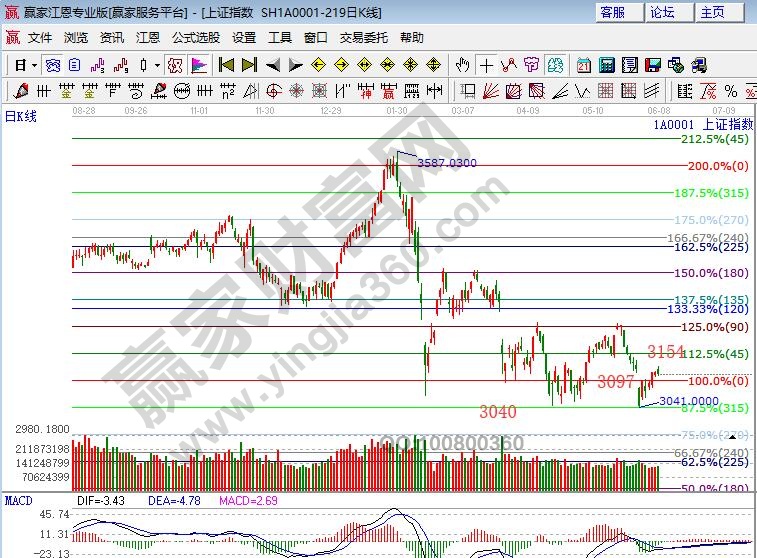Toggle the red pattern chart button

(x=174, y=65)
